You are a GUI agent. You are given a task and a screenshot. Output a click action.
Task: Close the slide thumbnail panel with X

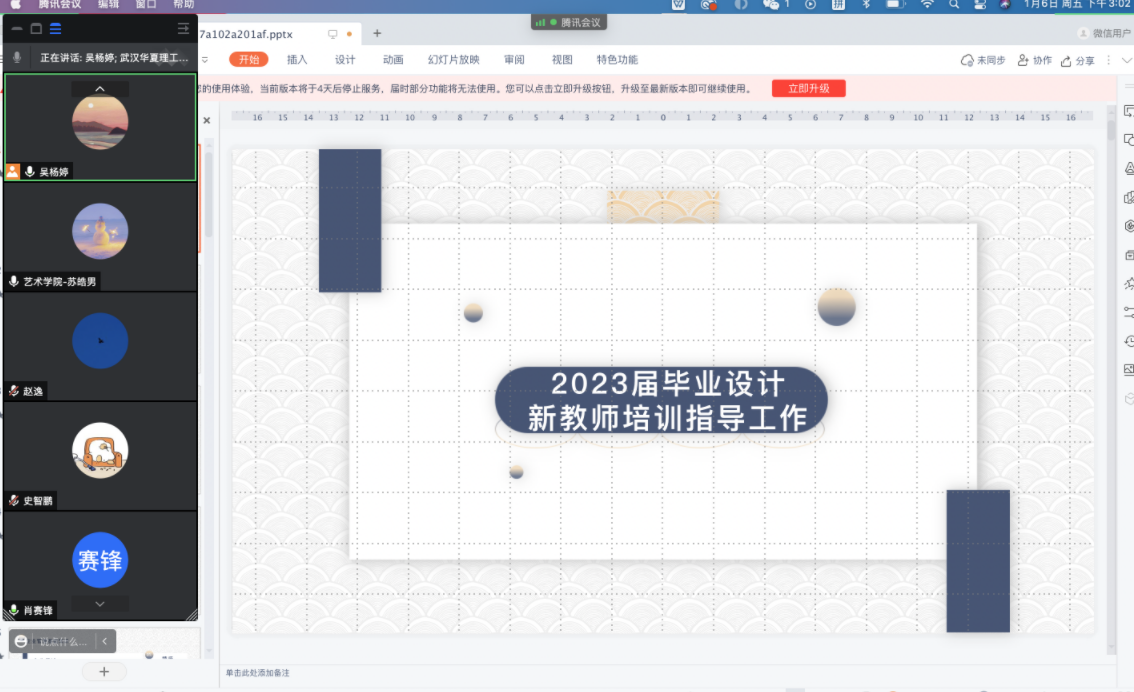pyautogui.click(x=207, y=121)
